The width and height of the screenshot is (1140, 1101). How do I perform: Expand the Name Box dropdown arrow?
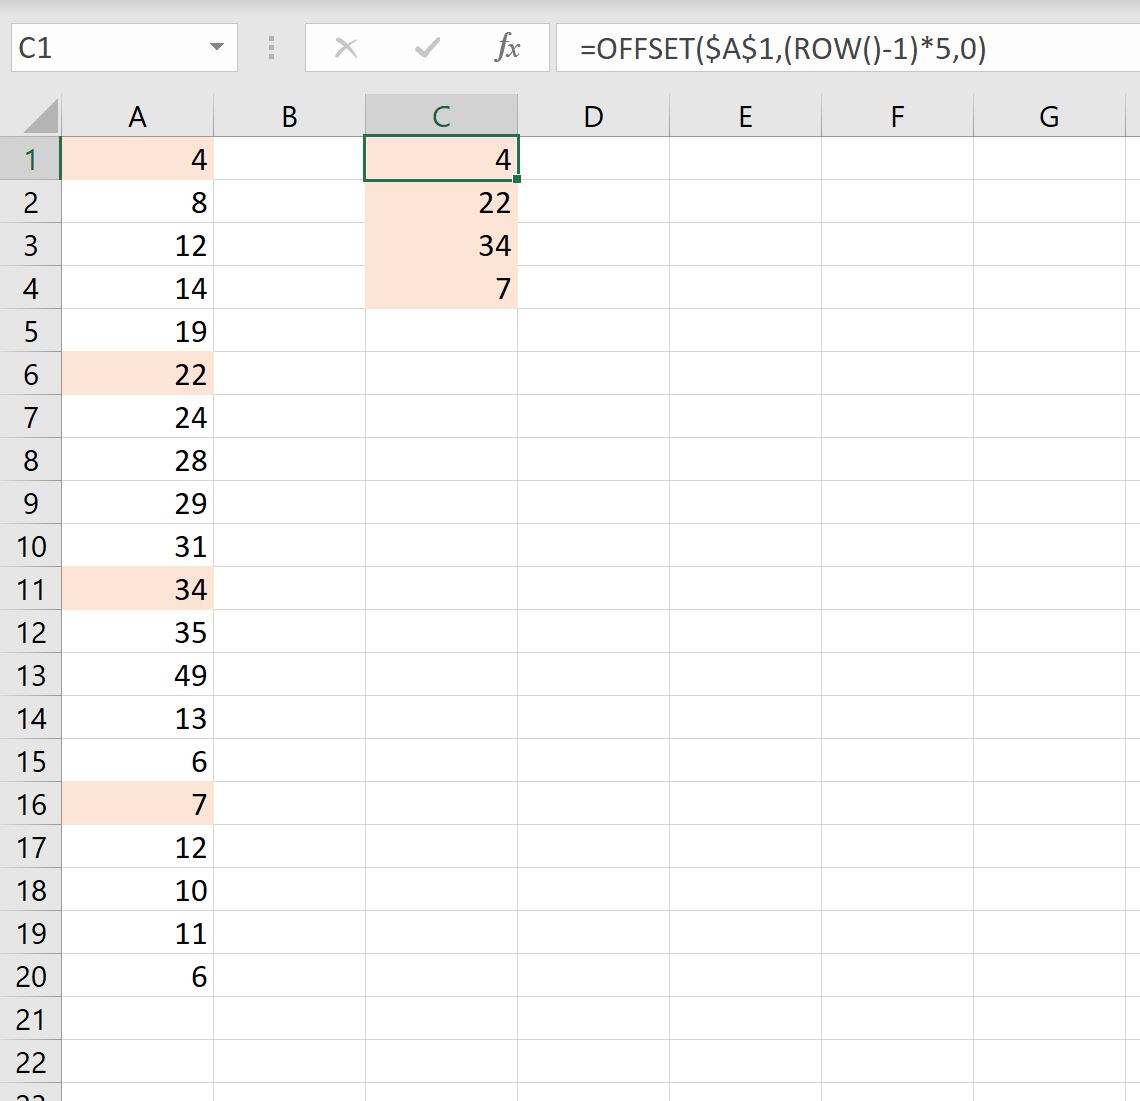pyautogui.click(x=216, y=47)
